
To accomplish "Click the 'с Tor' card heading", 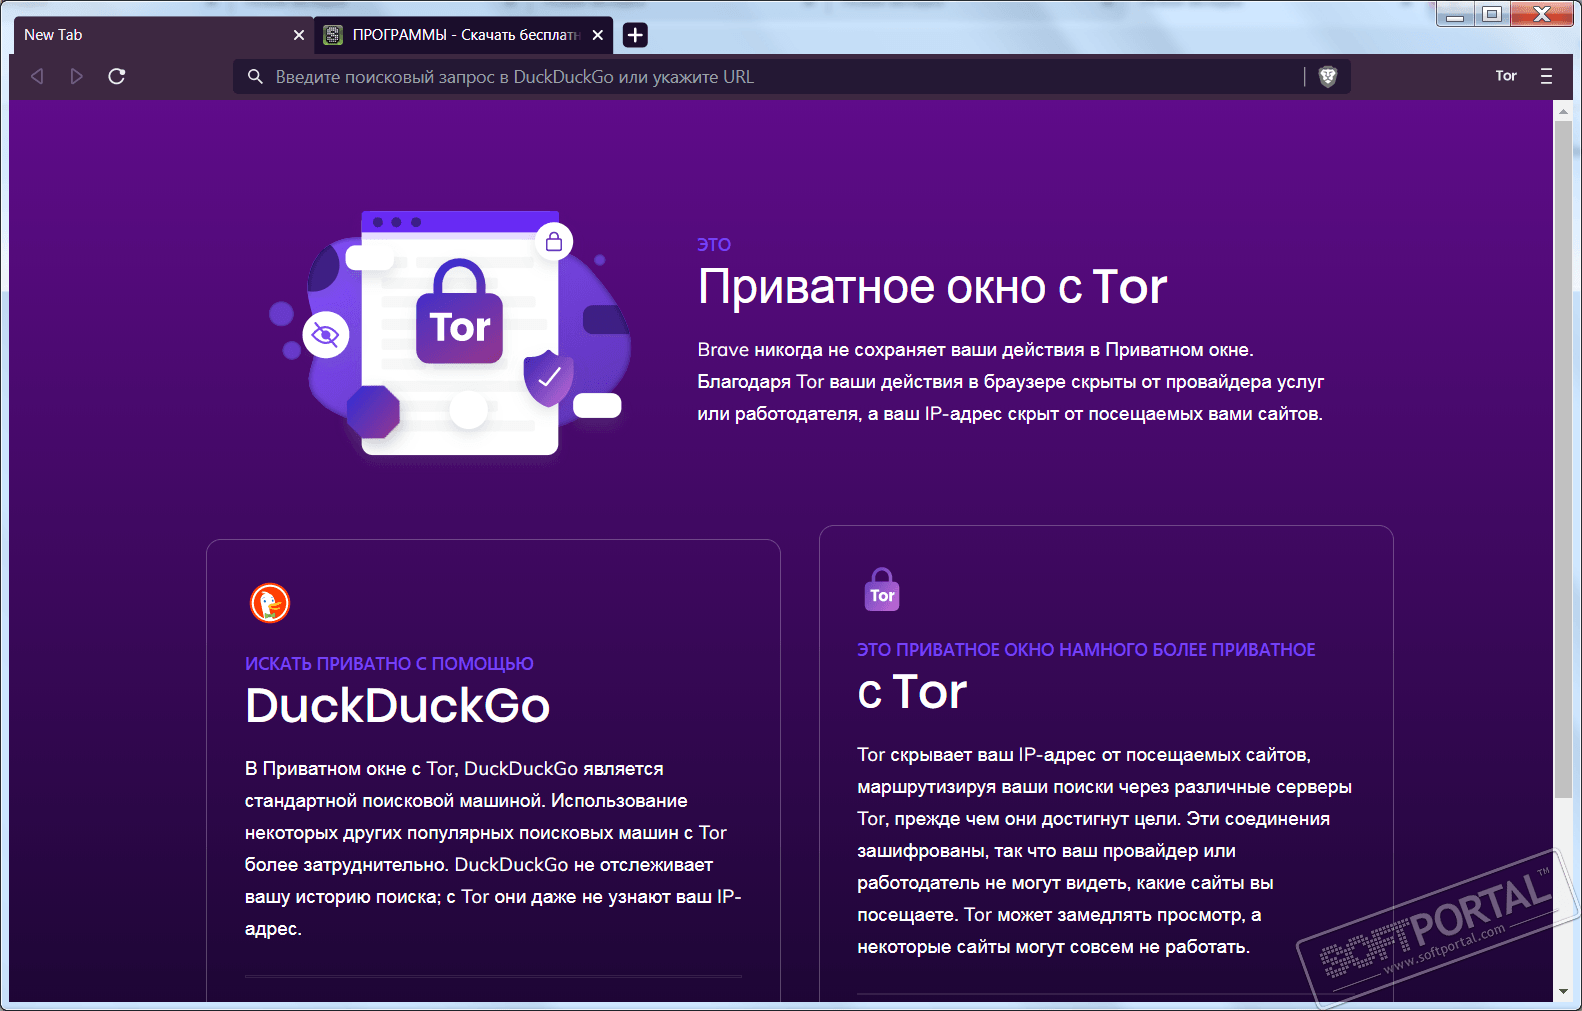I will click(x=912, y=692).
